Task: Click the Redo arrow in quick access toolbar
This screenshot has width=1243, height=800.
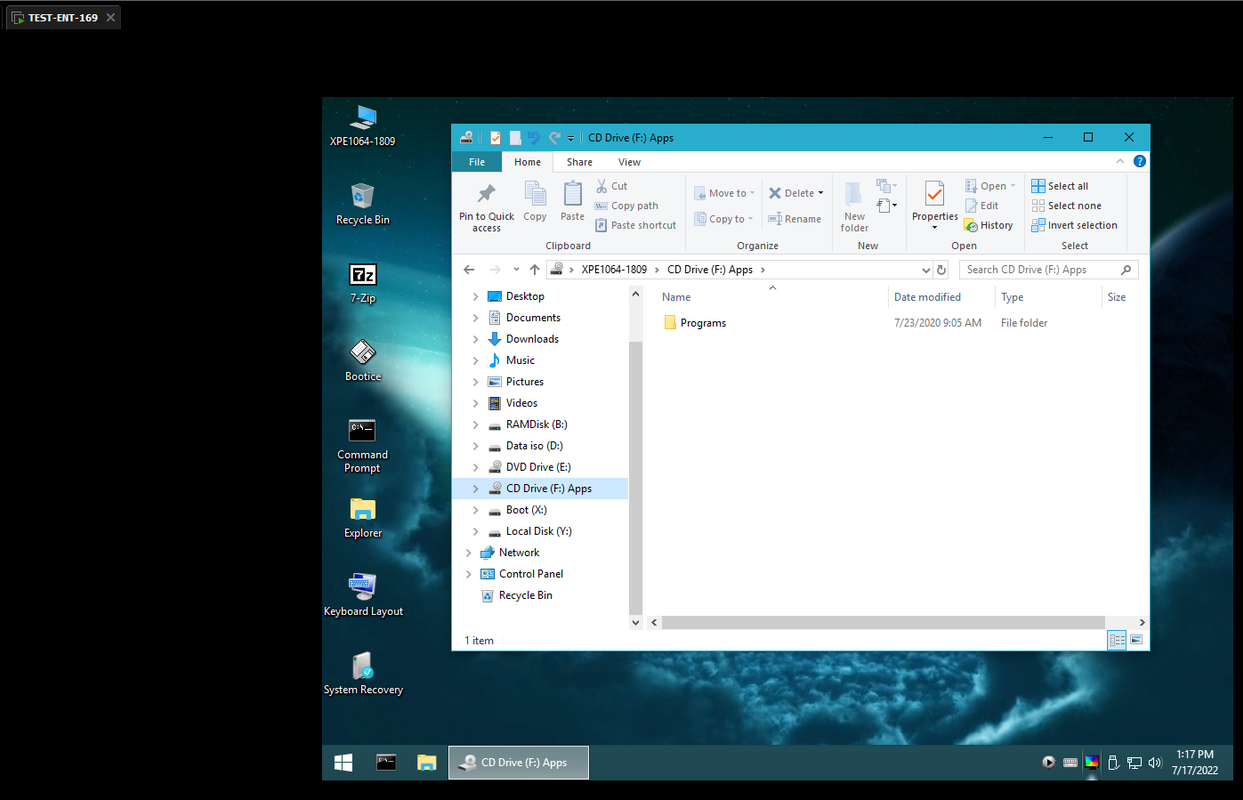Action: [554, 138]
